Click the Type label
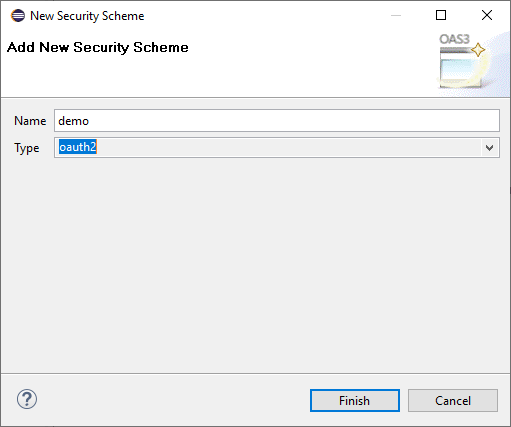Screen dimensions: 511x427 [x=27, y=148]
